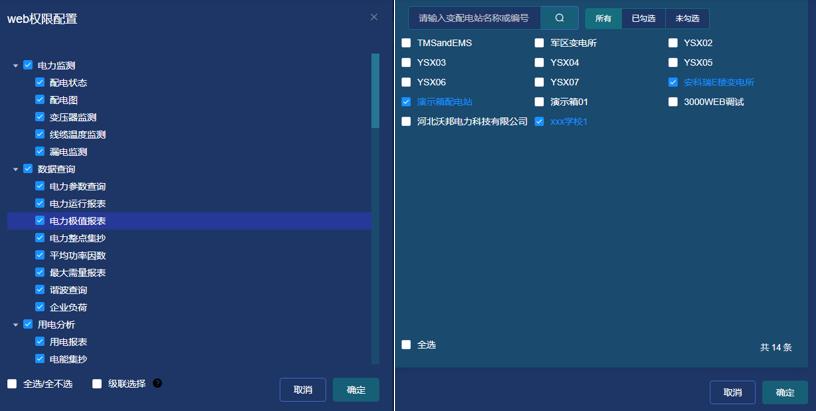Select the 所有 filter tab
Image resolution: width=816 pixels, height=411 pixels.
pos(603,18)
